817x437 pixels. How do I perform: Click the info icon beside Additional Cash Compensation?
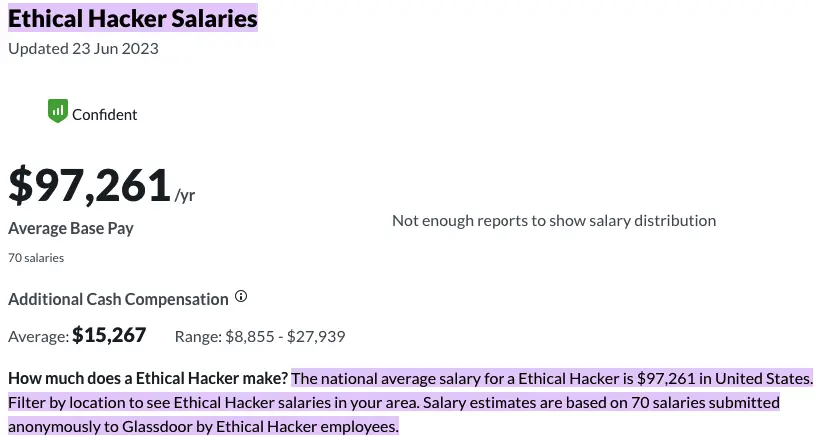point(241,297)
